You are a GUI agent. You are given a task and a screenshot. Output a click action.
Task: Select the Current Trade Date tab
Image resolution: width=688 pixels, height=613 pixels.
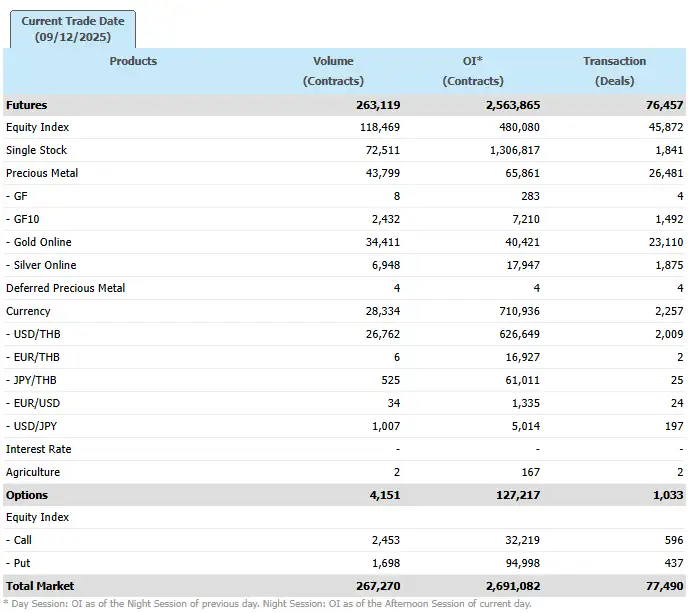72,28
